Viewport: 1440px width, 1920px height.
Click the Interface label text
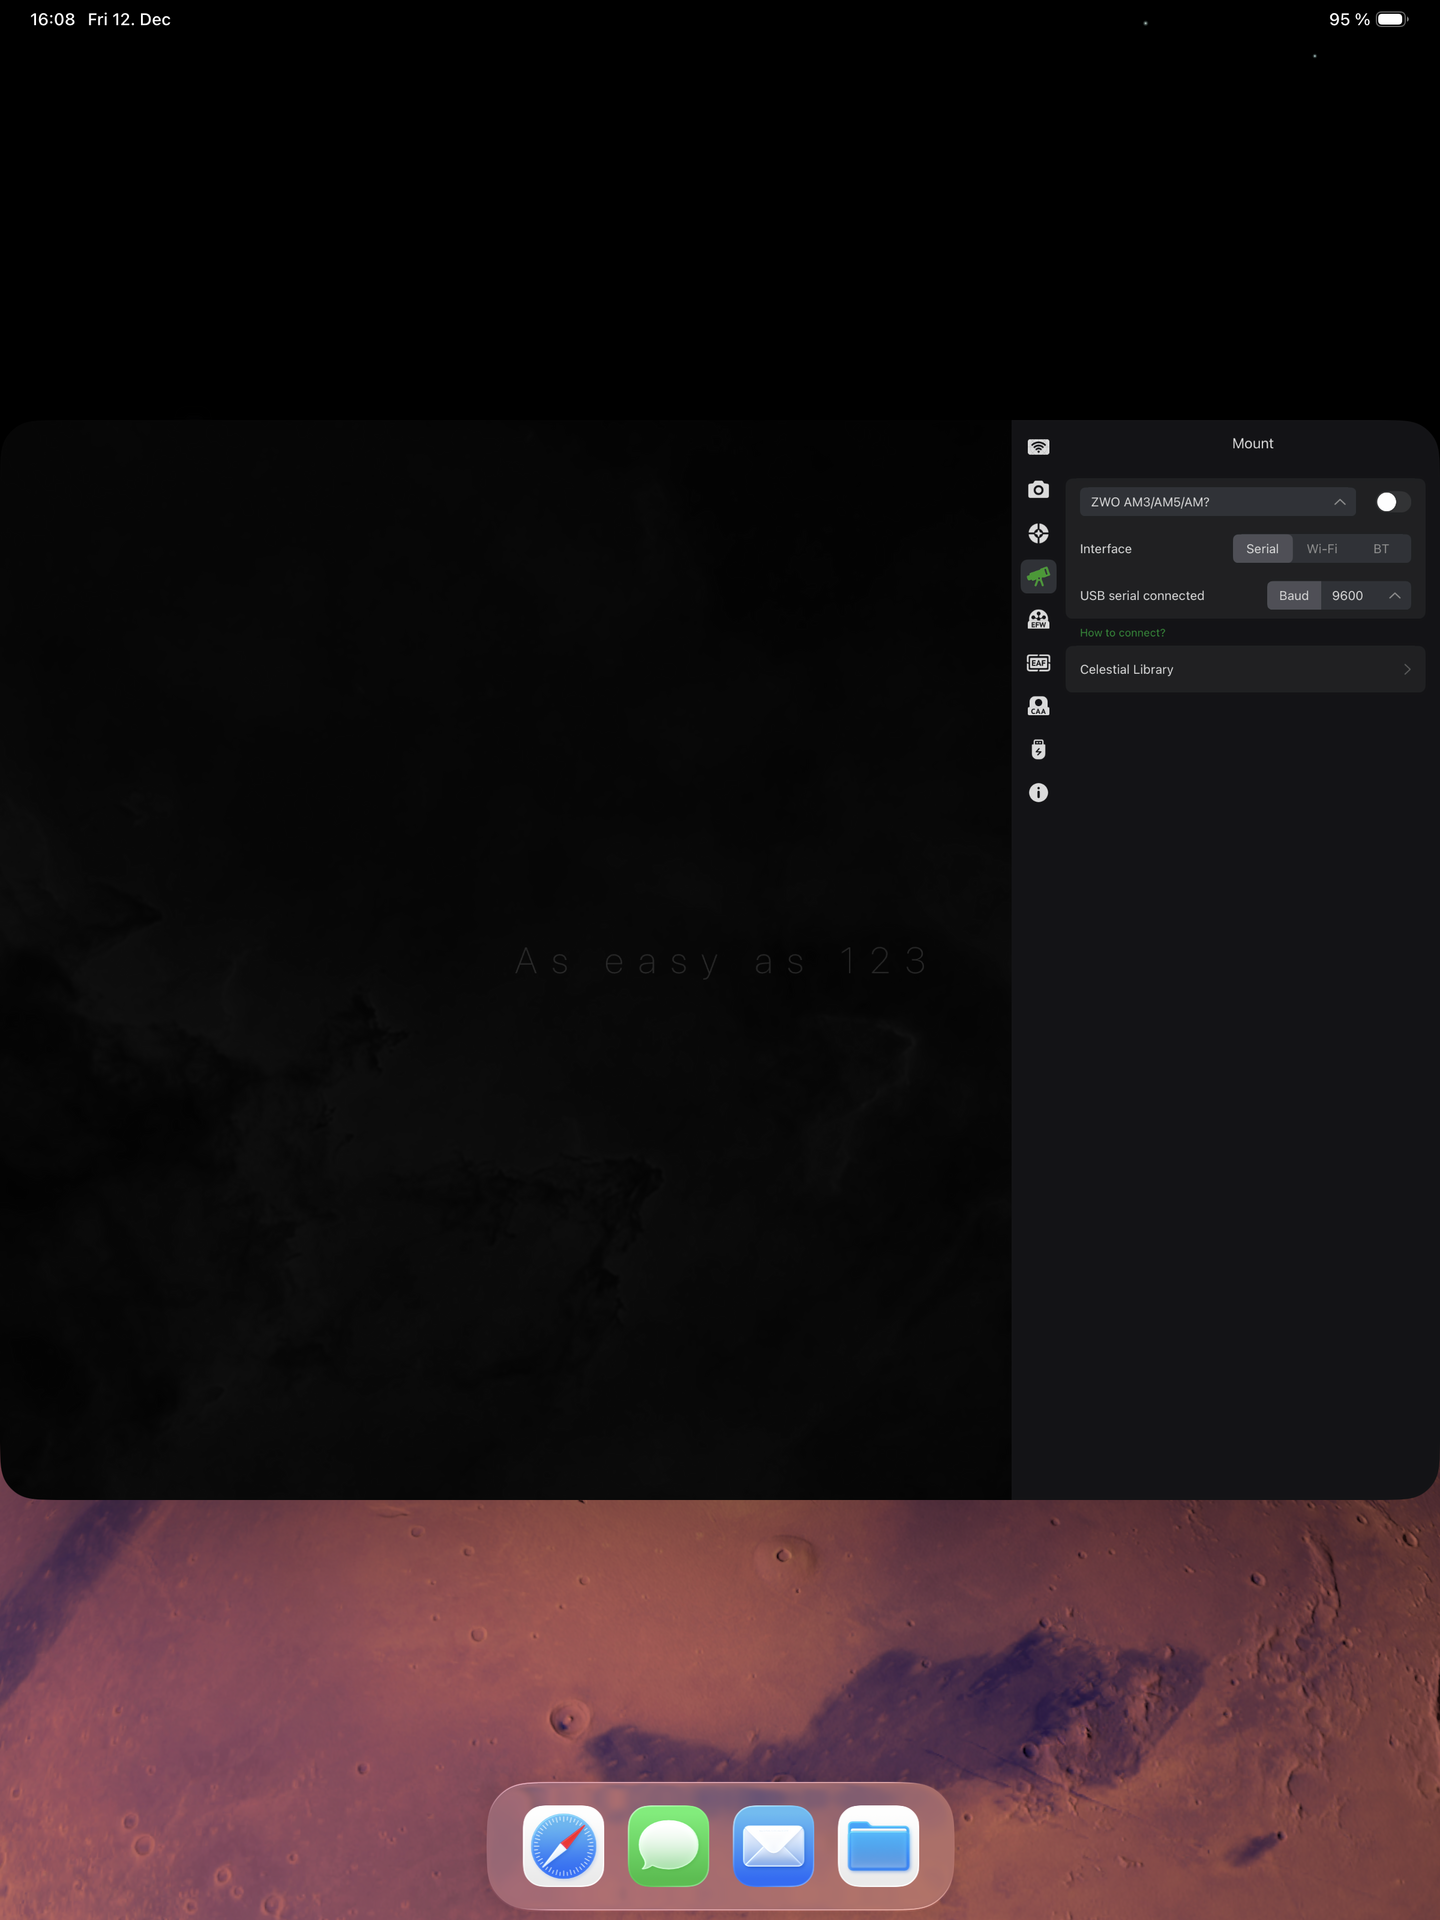pos(1105,549)
